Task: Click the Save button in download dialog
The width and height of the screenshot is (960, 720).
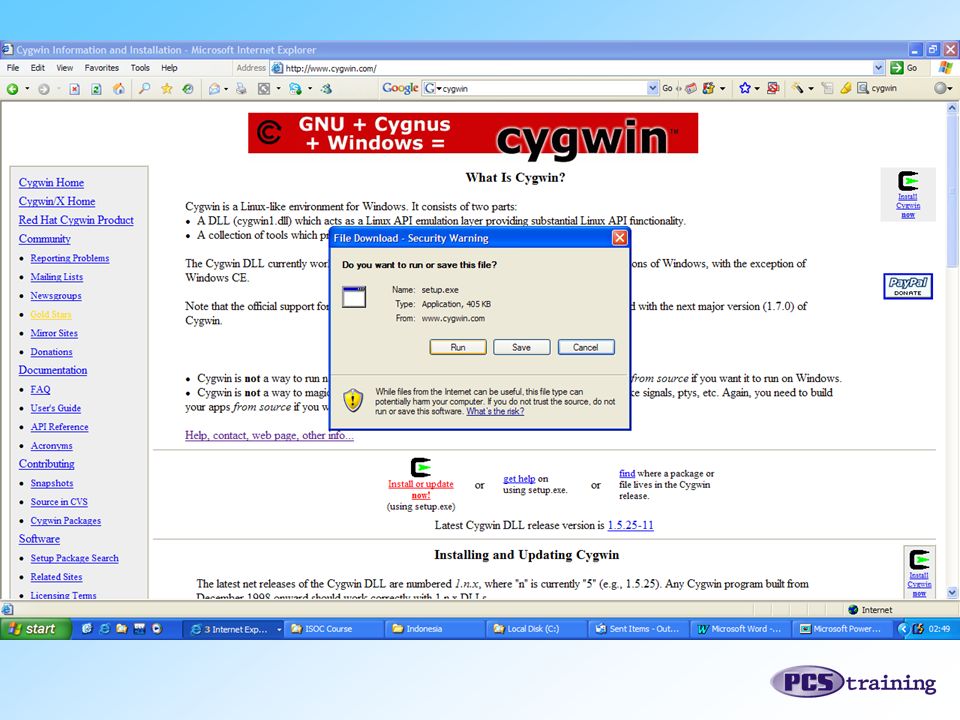Action: [x=522, y=347]
